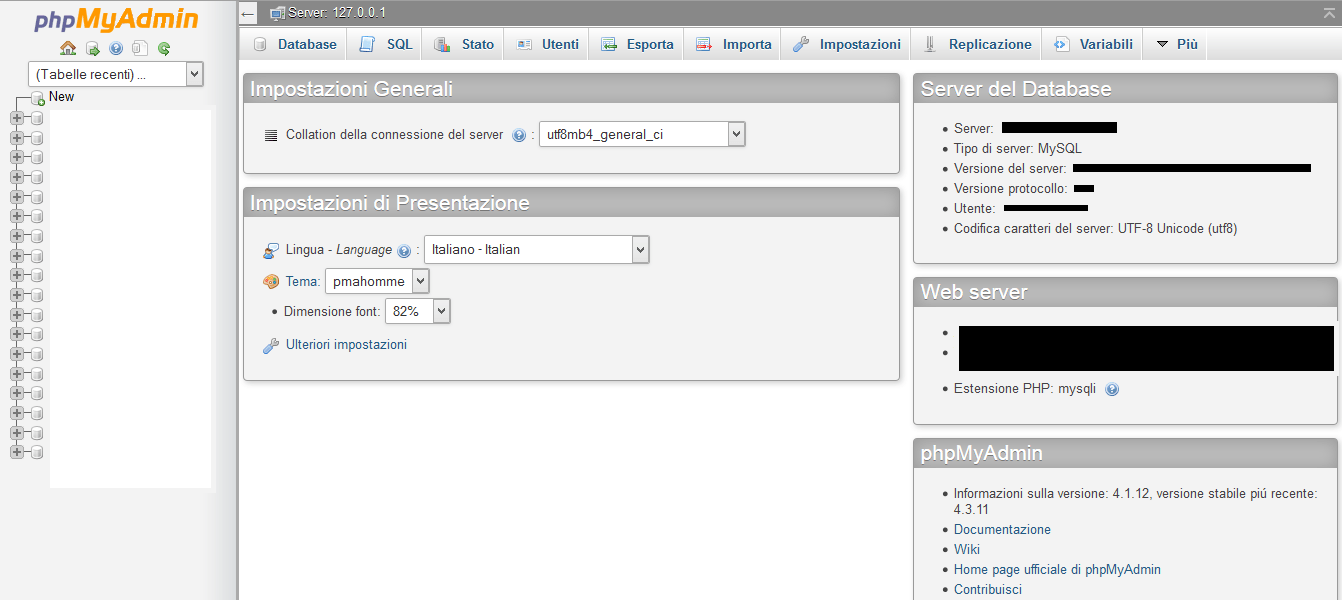Click the collapse chevron icon at top right
Viewport: 1342px width, 600px height.
coord(1328,12)
